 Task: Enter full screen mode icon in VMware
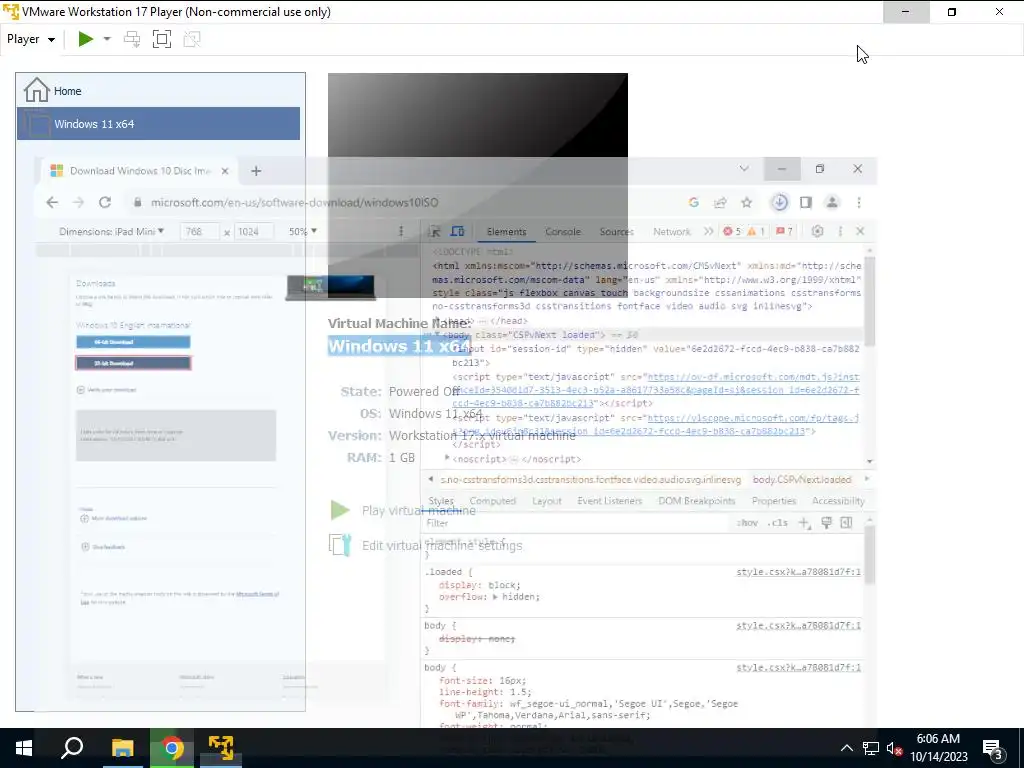(x=162, y=39)
